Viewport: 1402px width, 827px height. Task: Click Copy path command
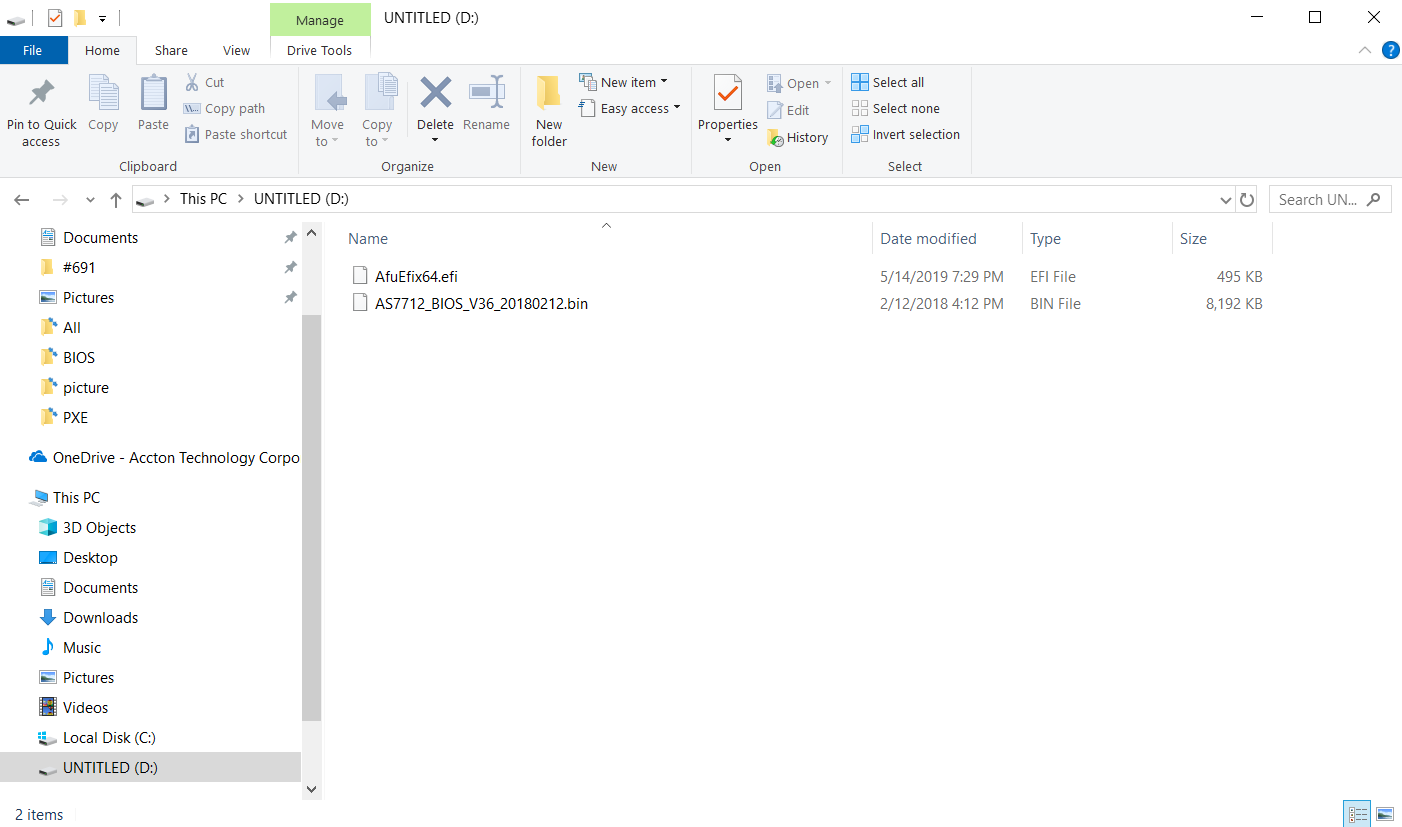click(x=225, y=108)
